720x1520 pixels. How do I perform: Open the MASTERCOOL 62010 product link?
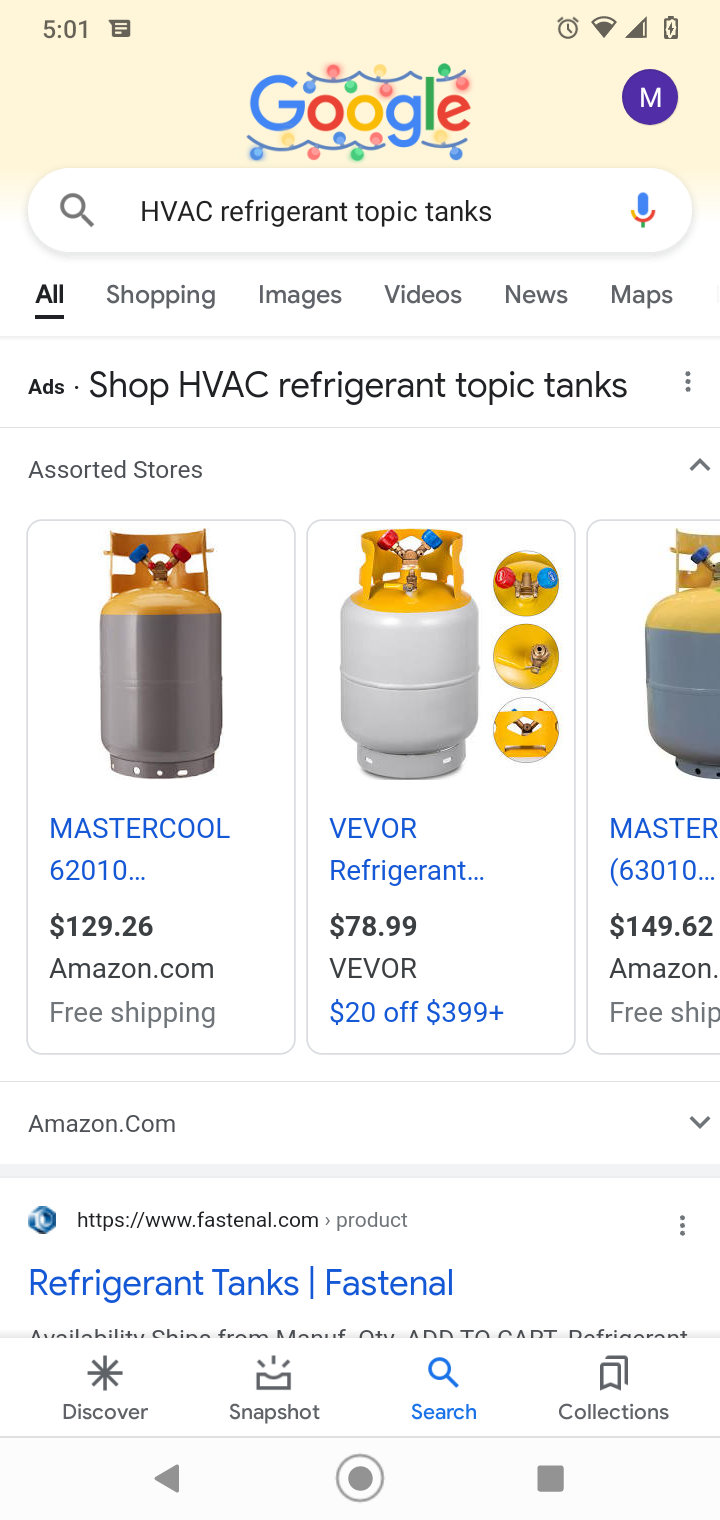139,849
